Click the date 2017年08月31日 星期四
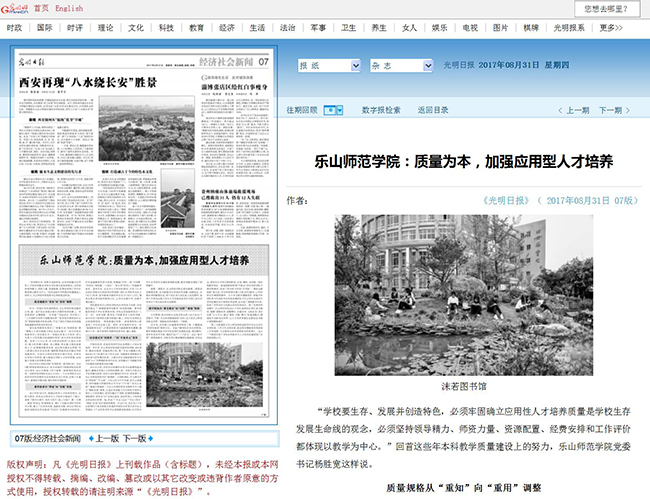This screenshot has width=650, height=499. (x=524, y=65)
